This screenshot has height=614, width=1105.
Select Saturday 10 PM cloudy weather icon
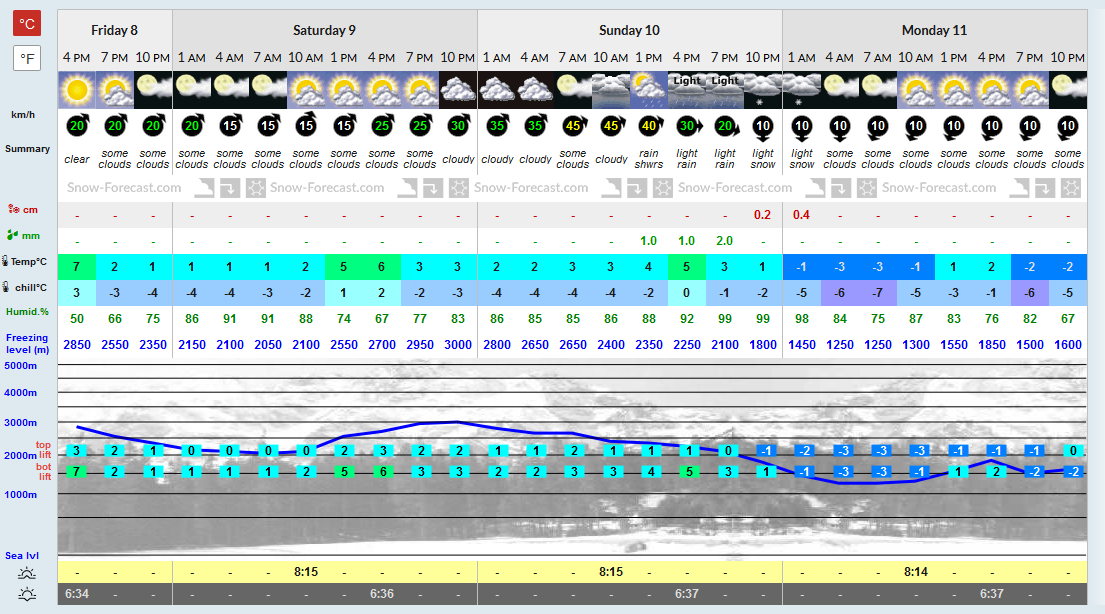tap(458, 90)
